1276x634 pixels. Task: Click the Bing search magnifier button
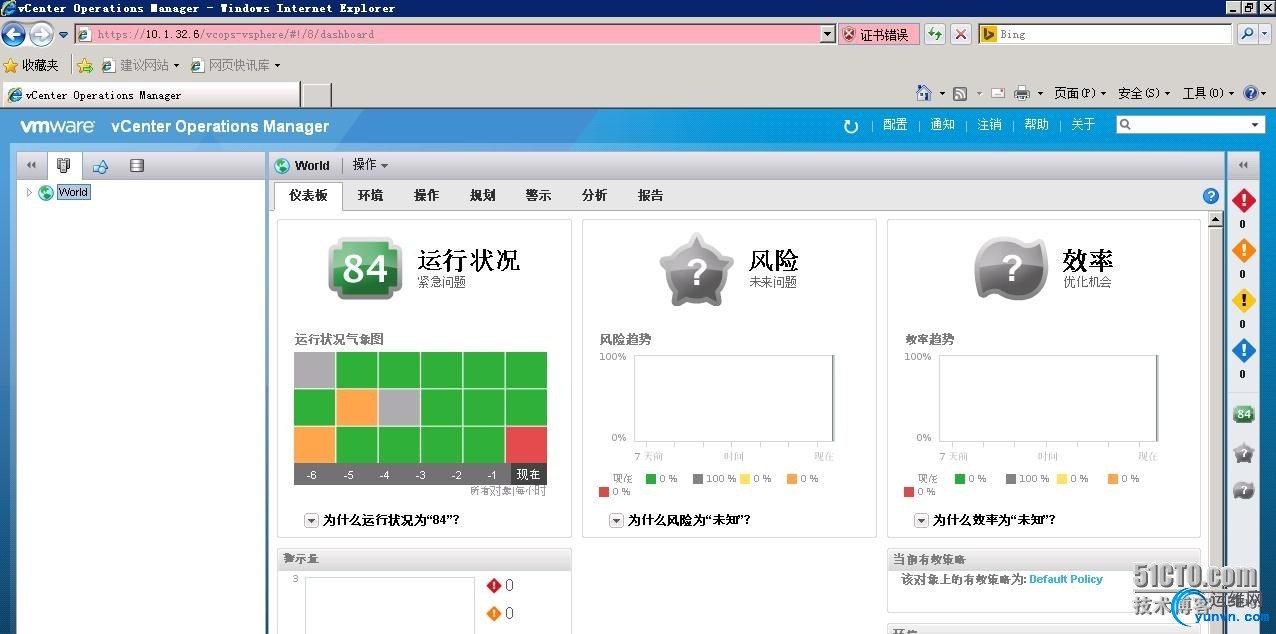pyautogui.click(x=1247, y=34)
